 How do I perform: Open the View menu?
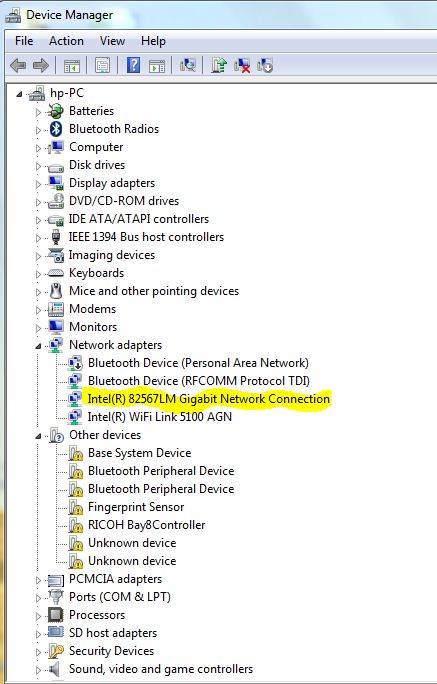(112, 41)
